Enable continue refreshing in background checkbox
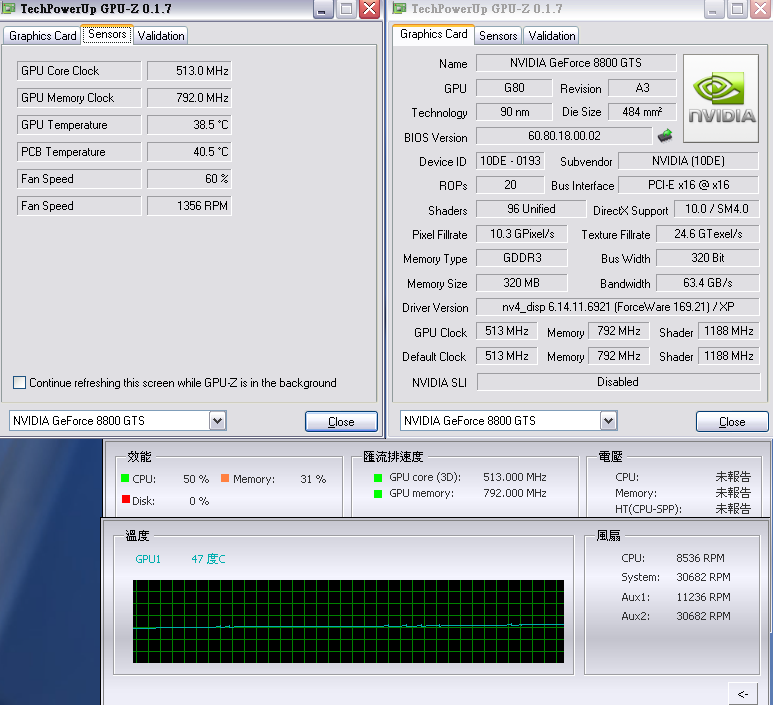 tap(19, 383)
